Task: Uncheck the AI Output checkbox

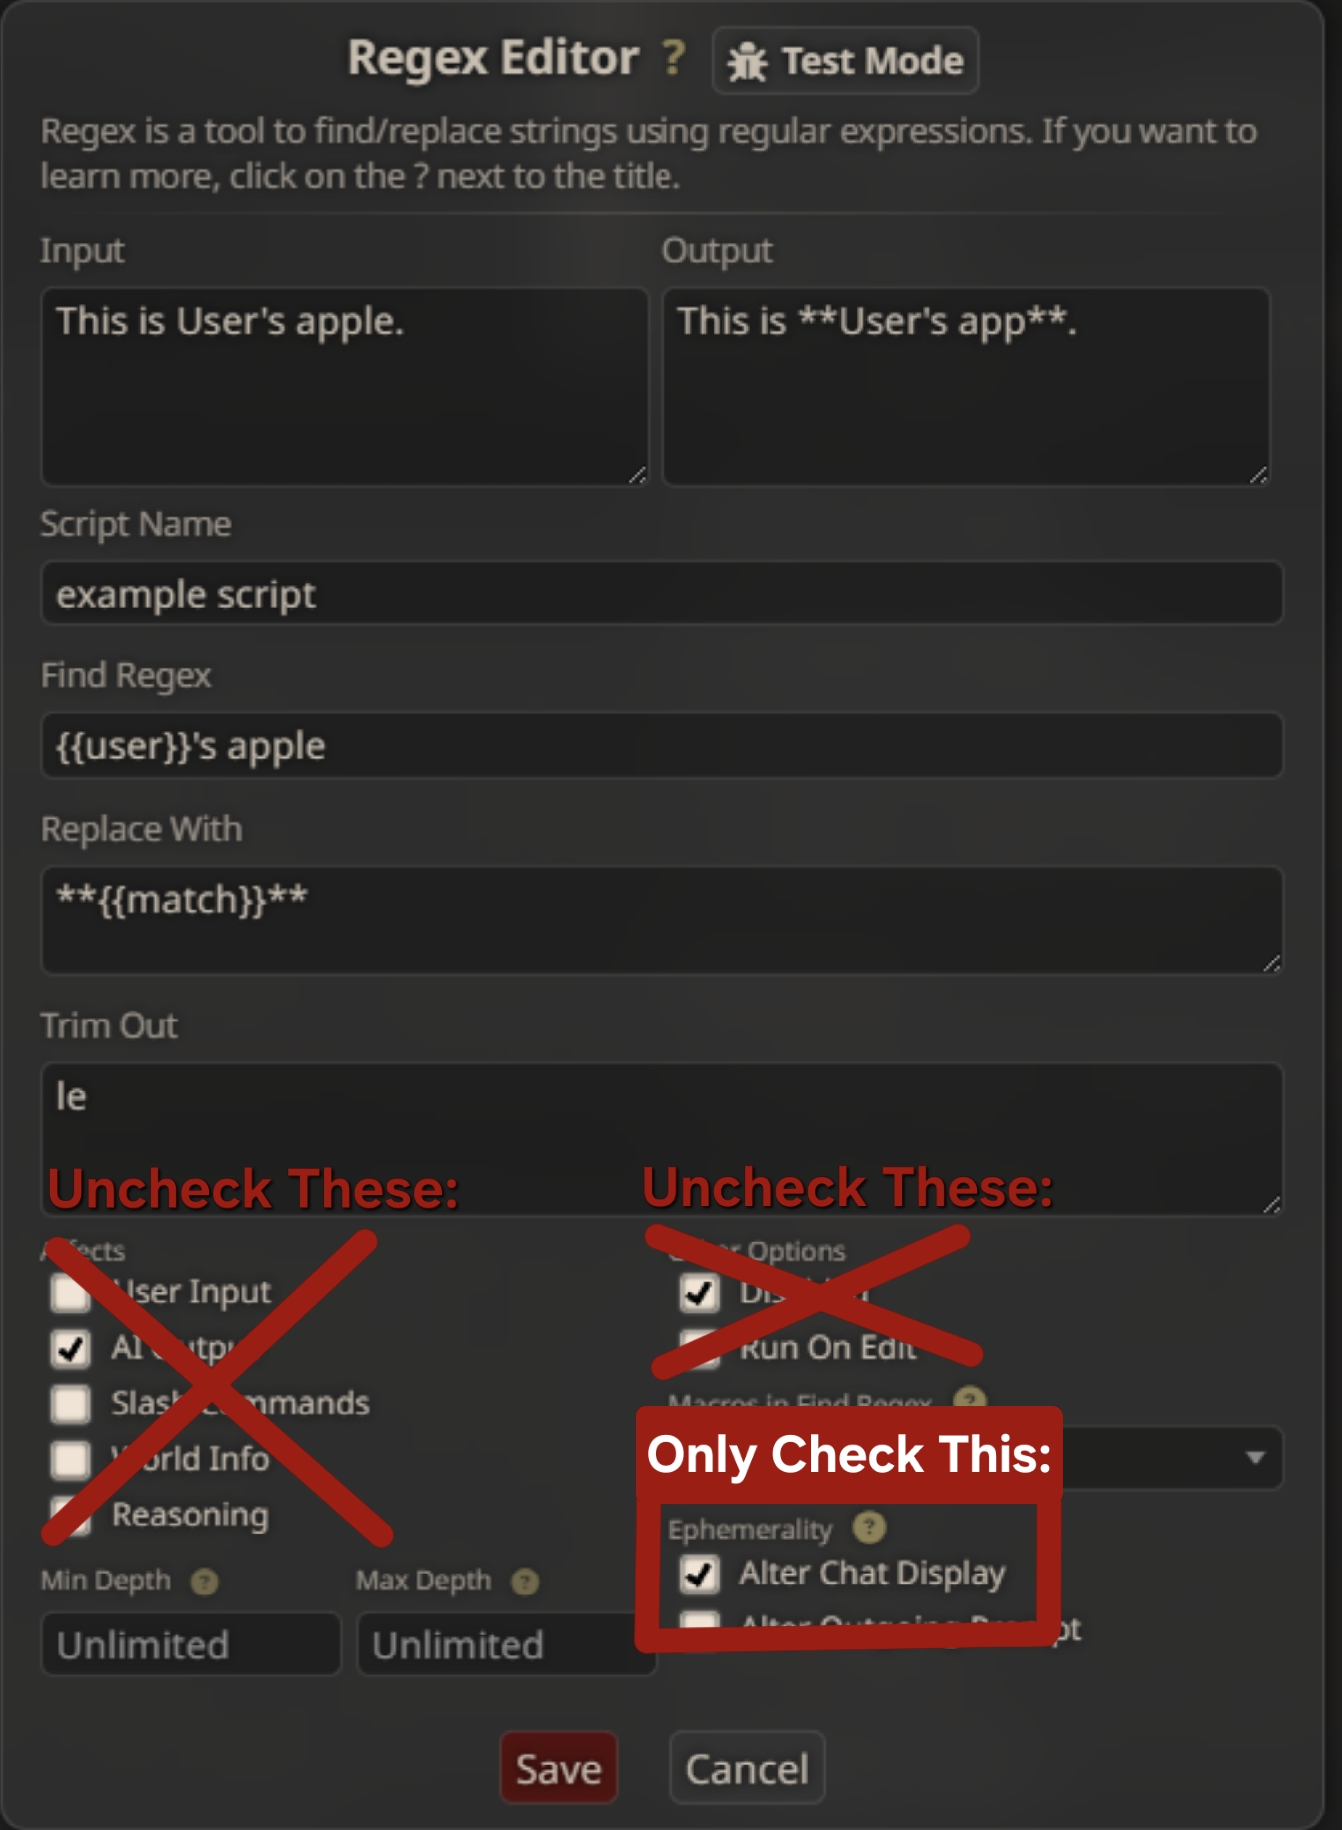Action: click(70, 1347)
